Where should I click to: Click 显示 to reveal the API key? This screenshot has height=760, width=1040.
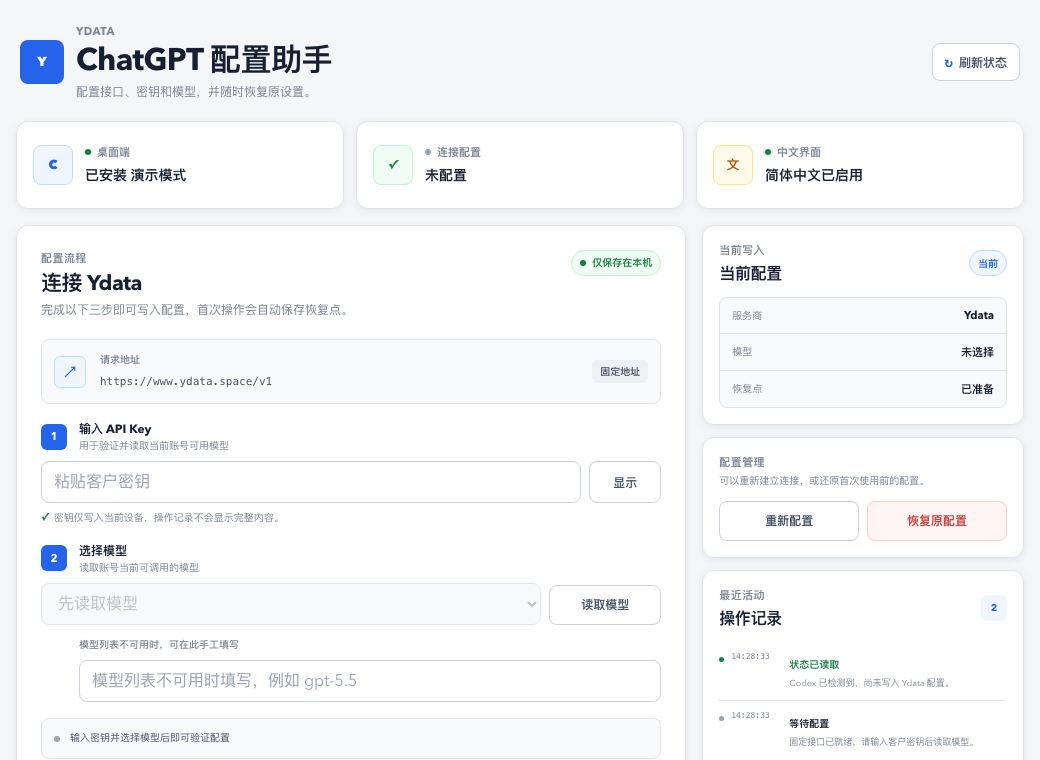point(624,482)
